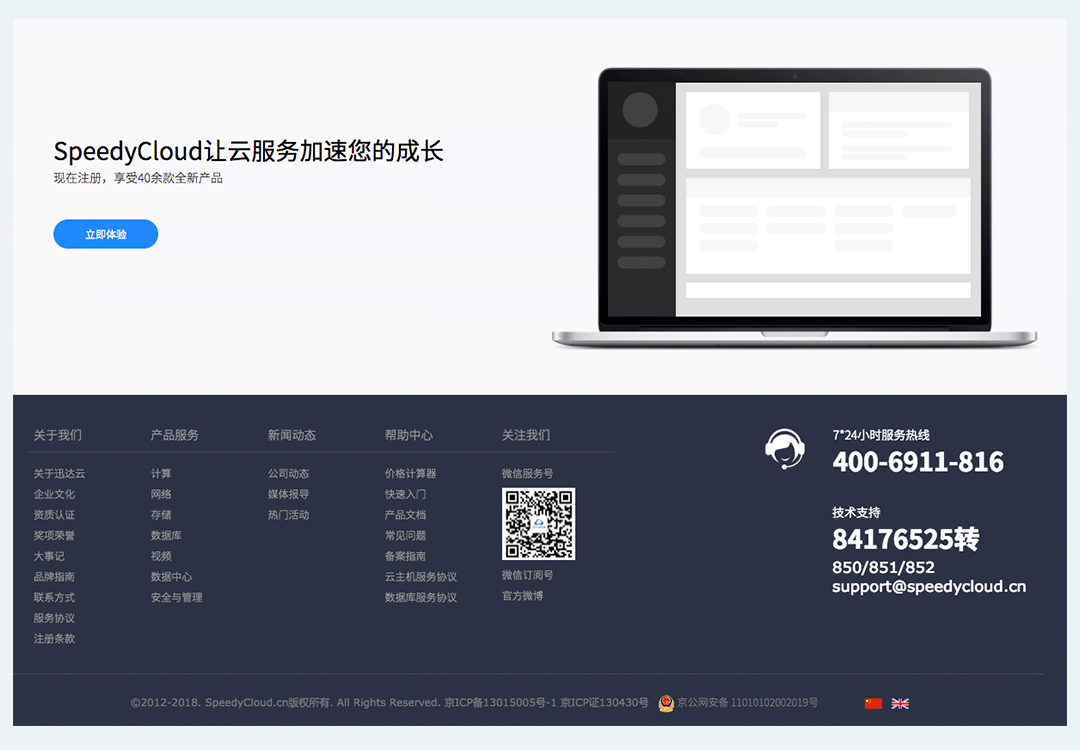Open the 数据库服务协议 link

[x=421, y=598]
